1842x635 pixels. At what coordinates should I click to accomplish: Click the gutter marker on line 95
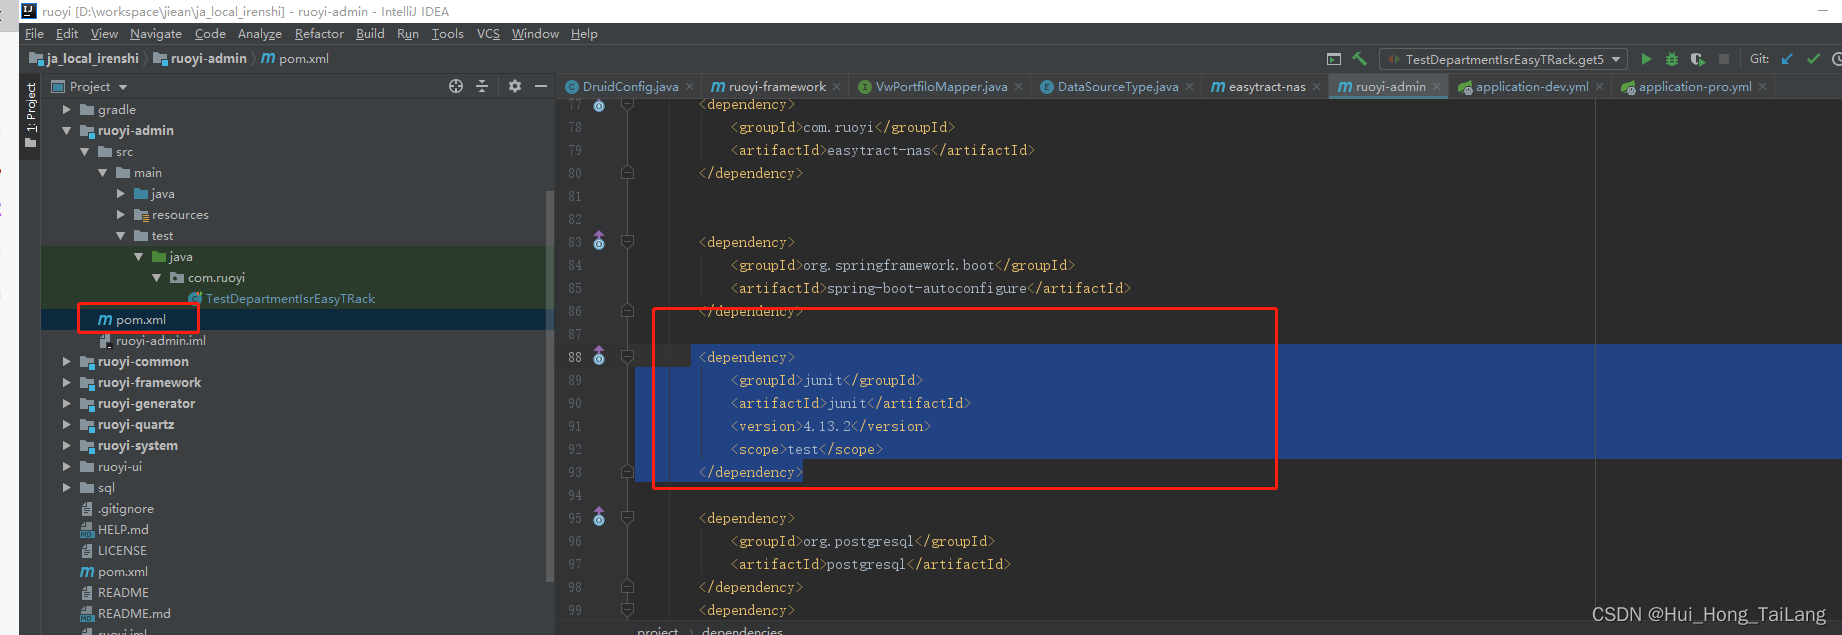coord(599,517)
